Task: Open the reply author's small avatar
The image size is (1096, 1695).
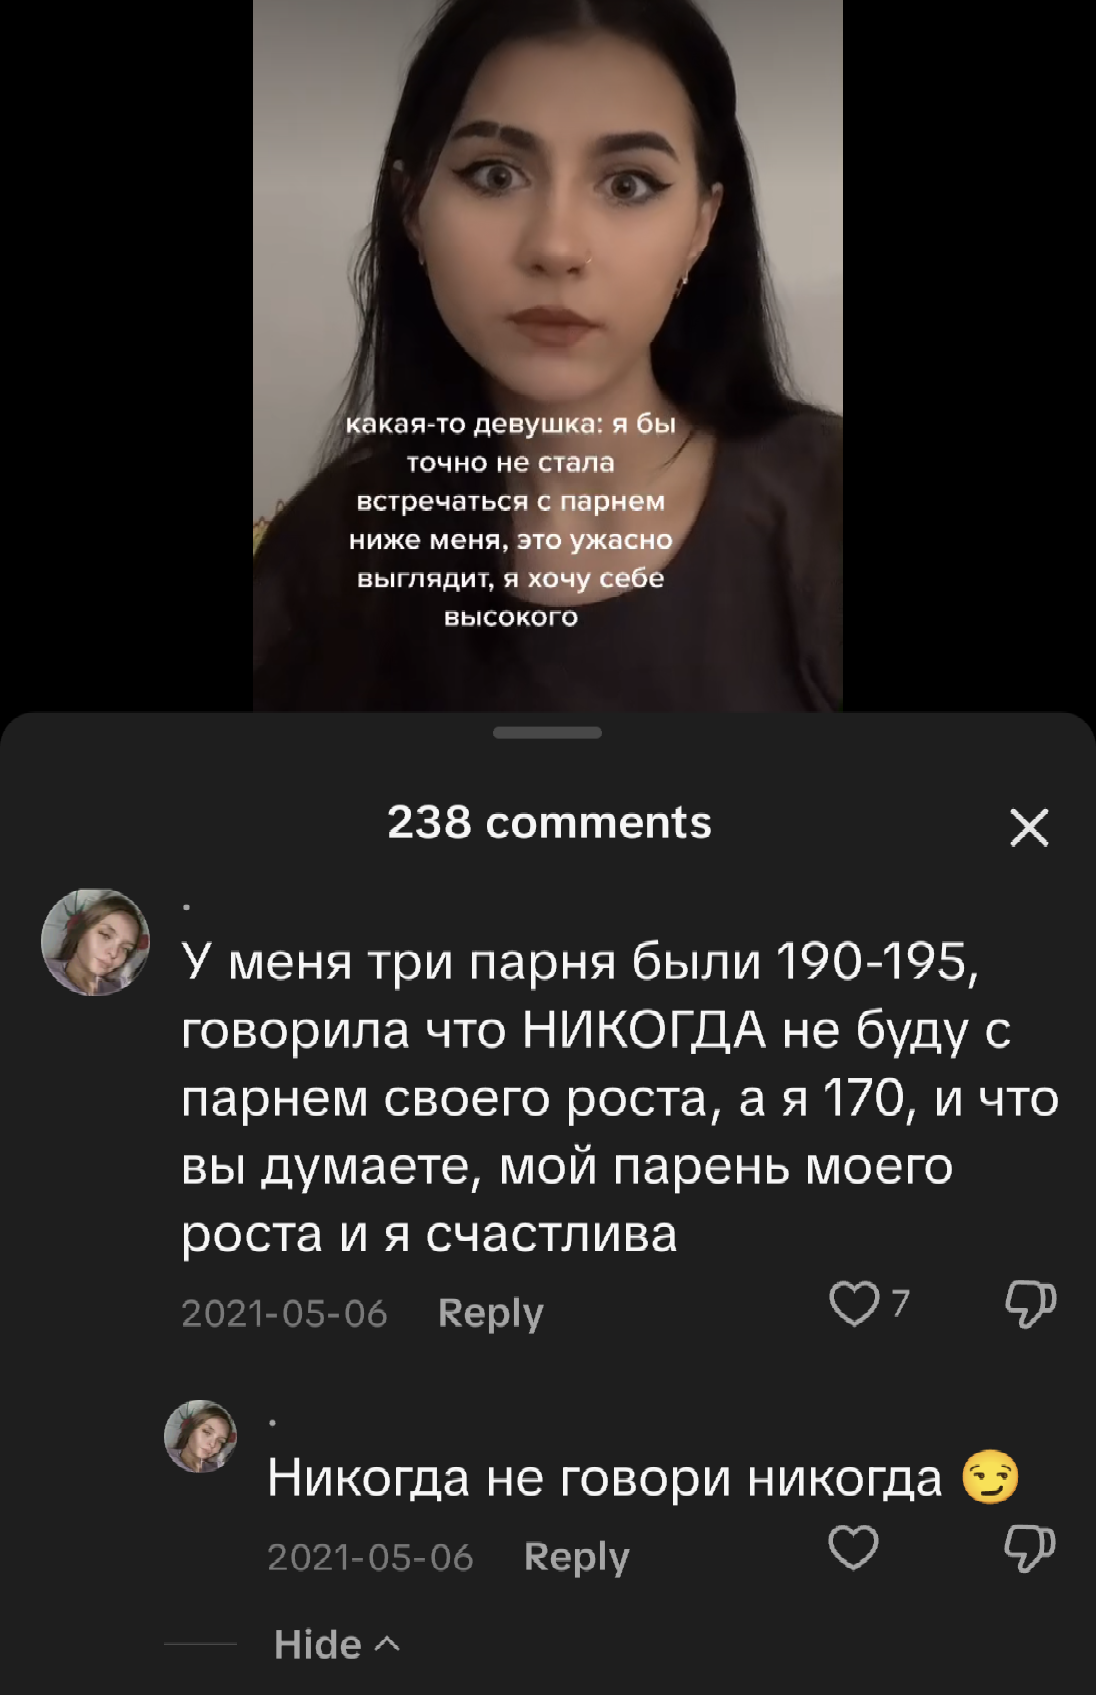Action: pos(200,1436)
